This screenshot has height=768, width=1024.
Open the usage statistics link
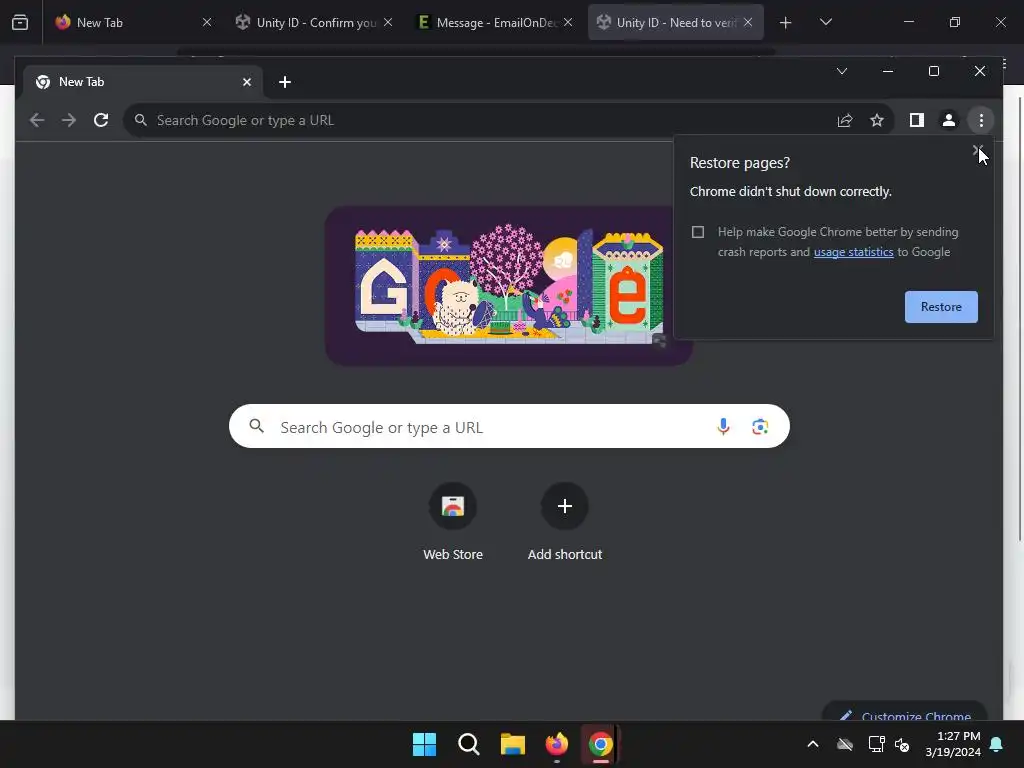[x=853, y=252]
